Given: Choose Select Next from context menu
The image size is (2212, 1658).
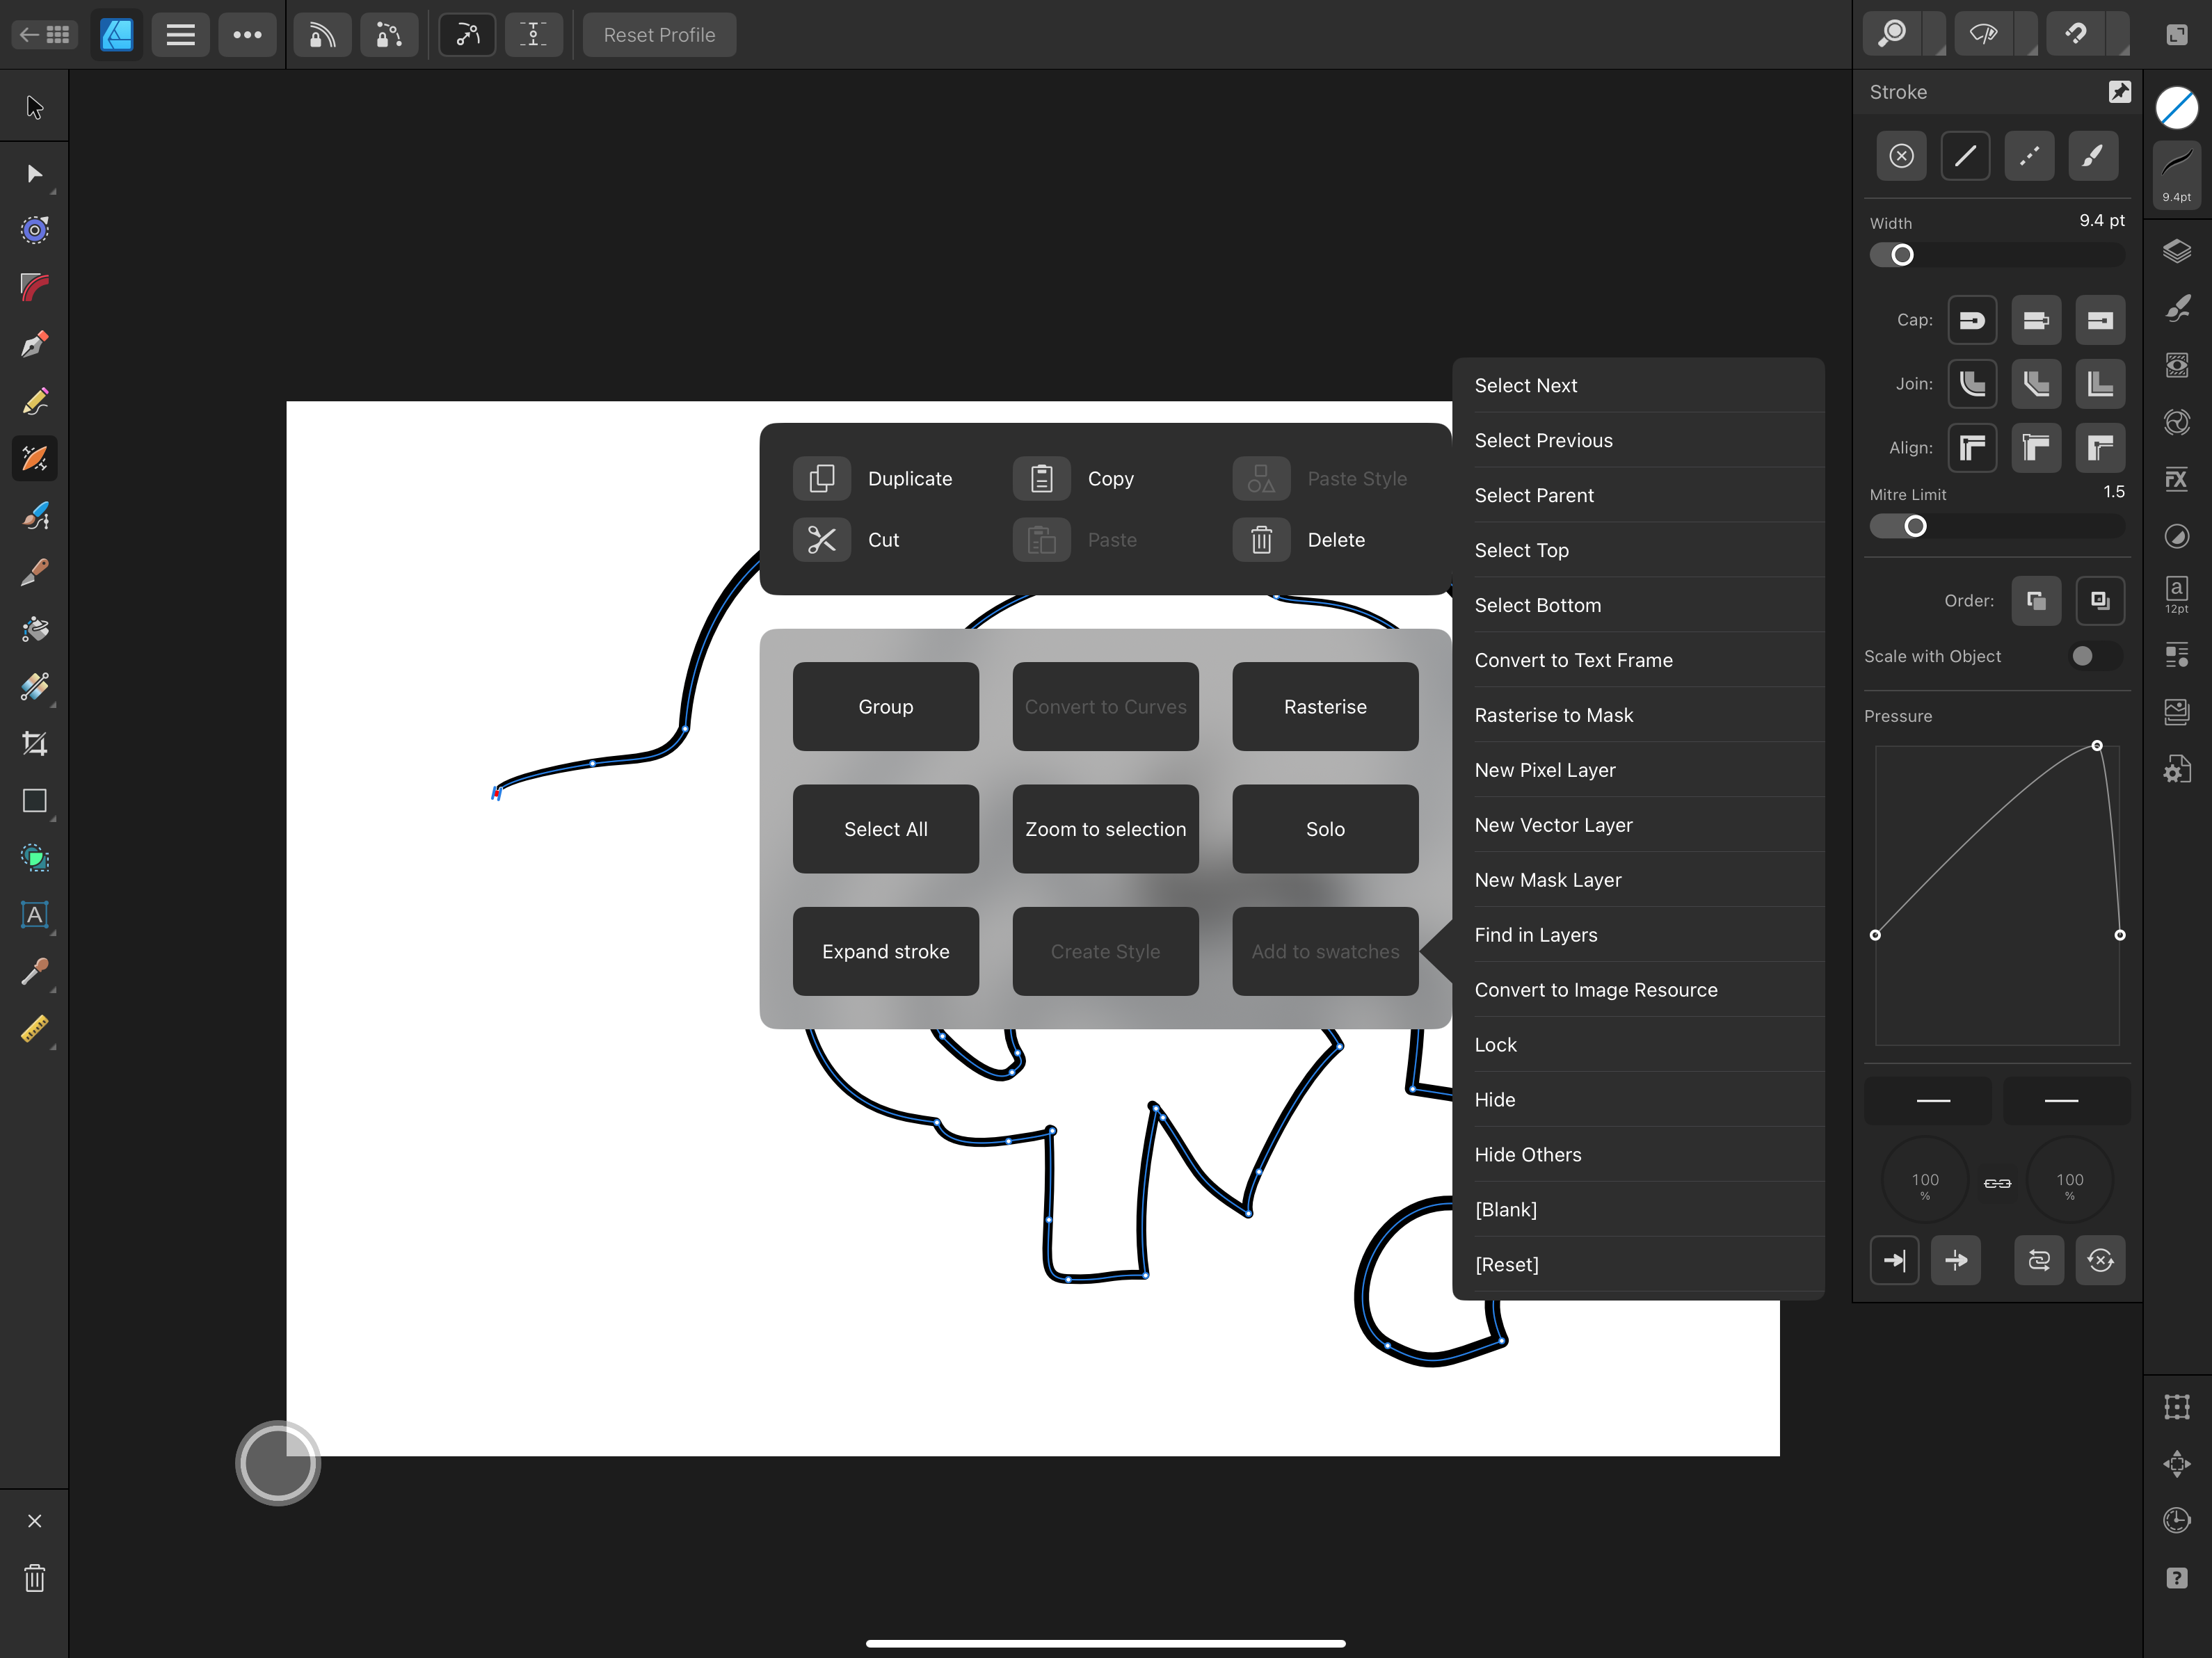Looking at the screenshot, I should (1638, 386).
